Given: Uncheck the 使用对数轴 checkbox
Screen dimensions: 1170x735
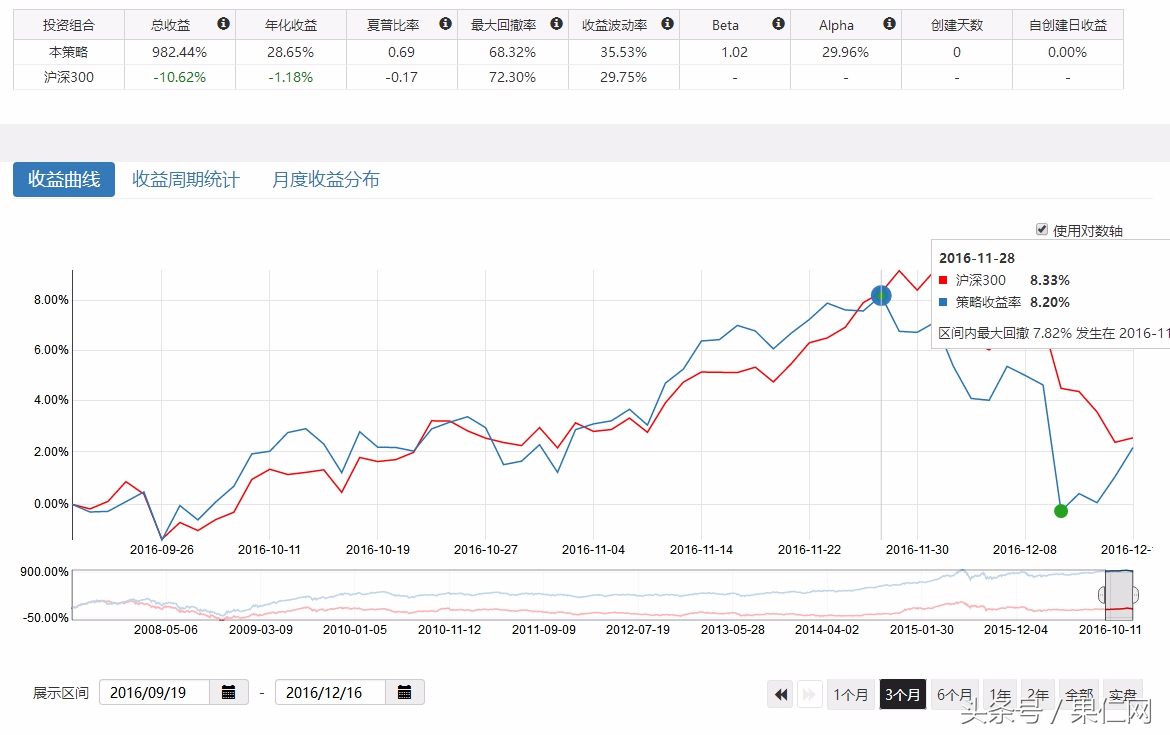Looking at the screenshot, I should tap(1042, 228).
